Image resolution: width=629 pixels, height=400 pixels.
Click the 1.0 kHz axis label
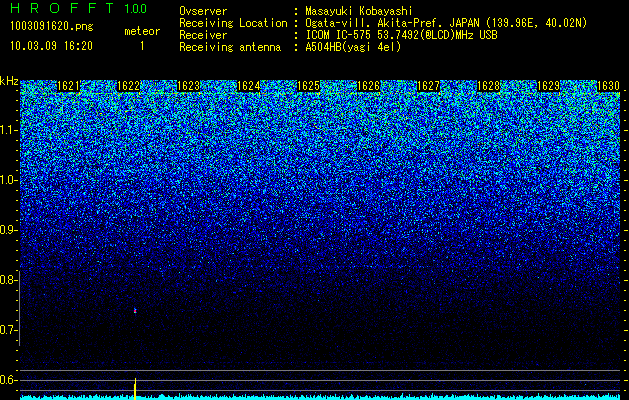coord(8,180)
